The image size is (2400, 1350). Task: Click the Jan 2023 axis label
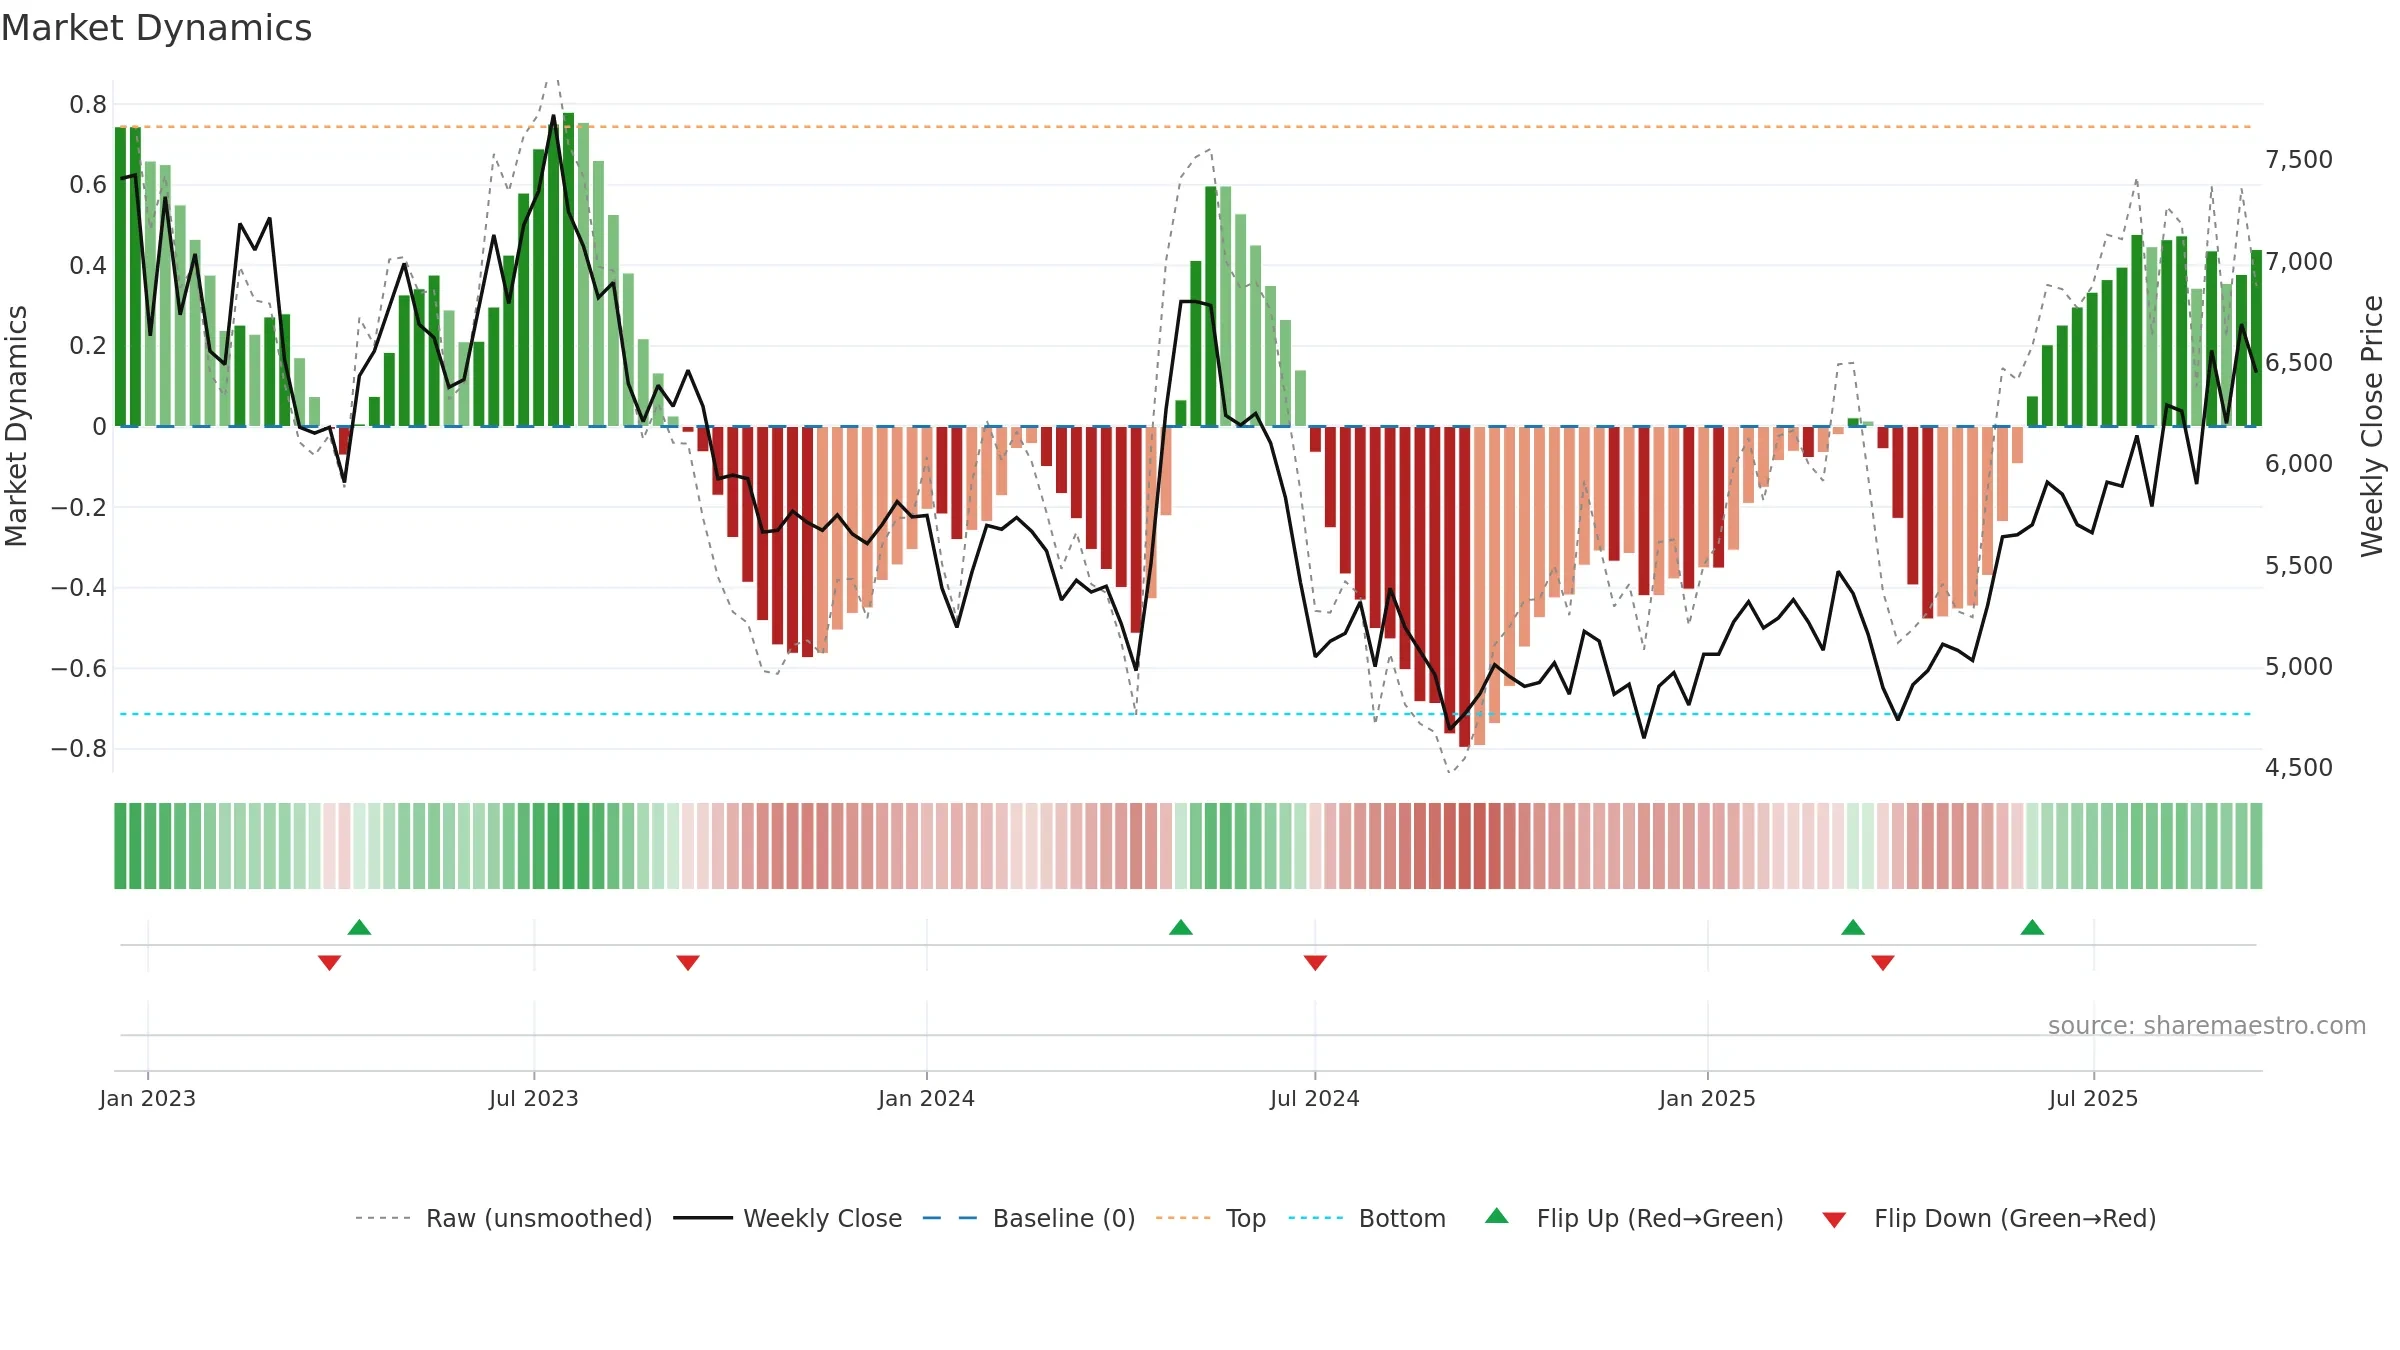click(148, 1098)
